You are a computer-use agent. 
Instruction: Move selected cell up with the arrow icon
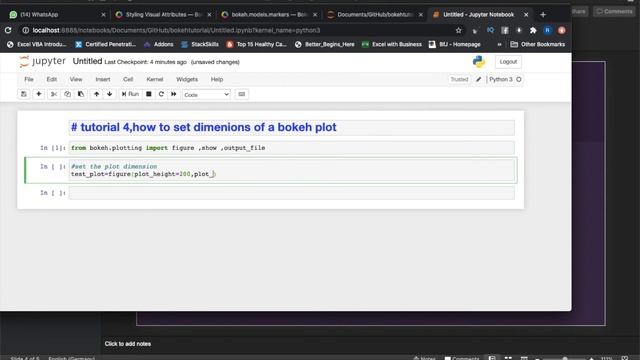point(96,94)
